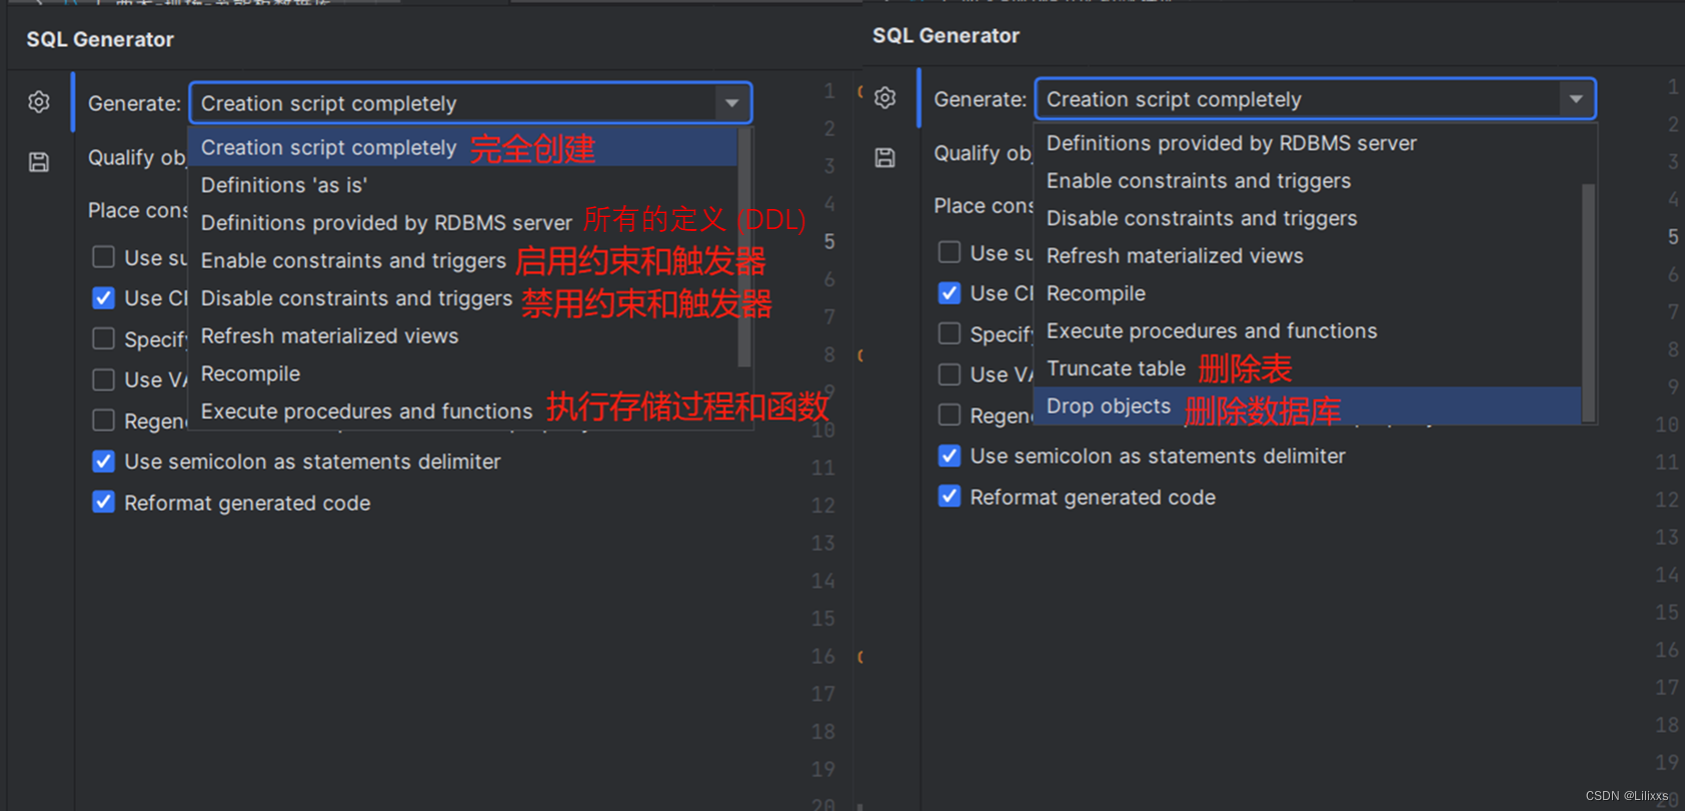
Task: Select 'Recompile' in left list
Action: [463, 374]
